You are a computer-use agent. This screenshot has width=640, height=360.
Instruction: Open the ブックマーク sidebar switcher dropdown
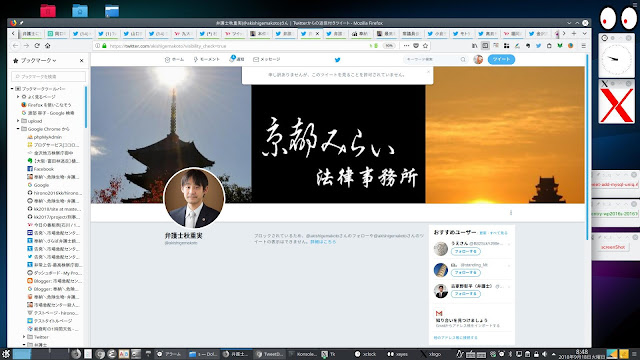pos(38,60)
